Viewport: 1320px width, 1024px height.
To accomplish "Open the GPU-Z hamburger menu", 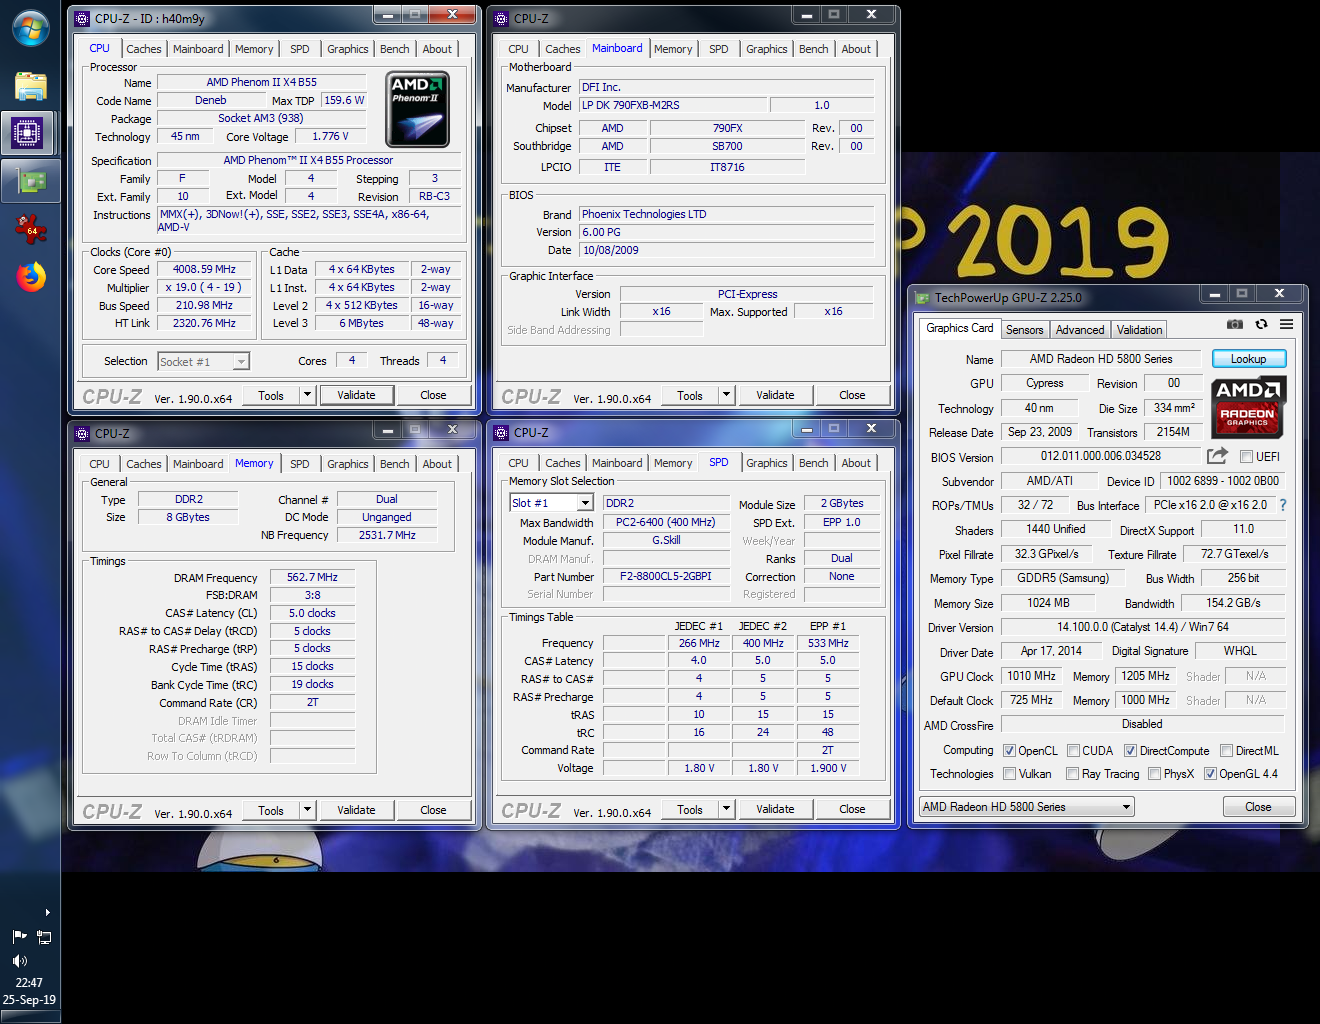I will click(1286, 324).
